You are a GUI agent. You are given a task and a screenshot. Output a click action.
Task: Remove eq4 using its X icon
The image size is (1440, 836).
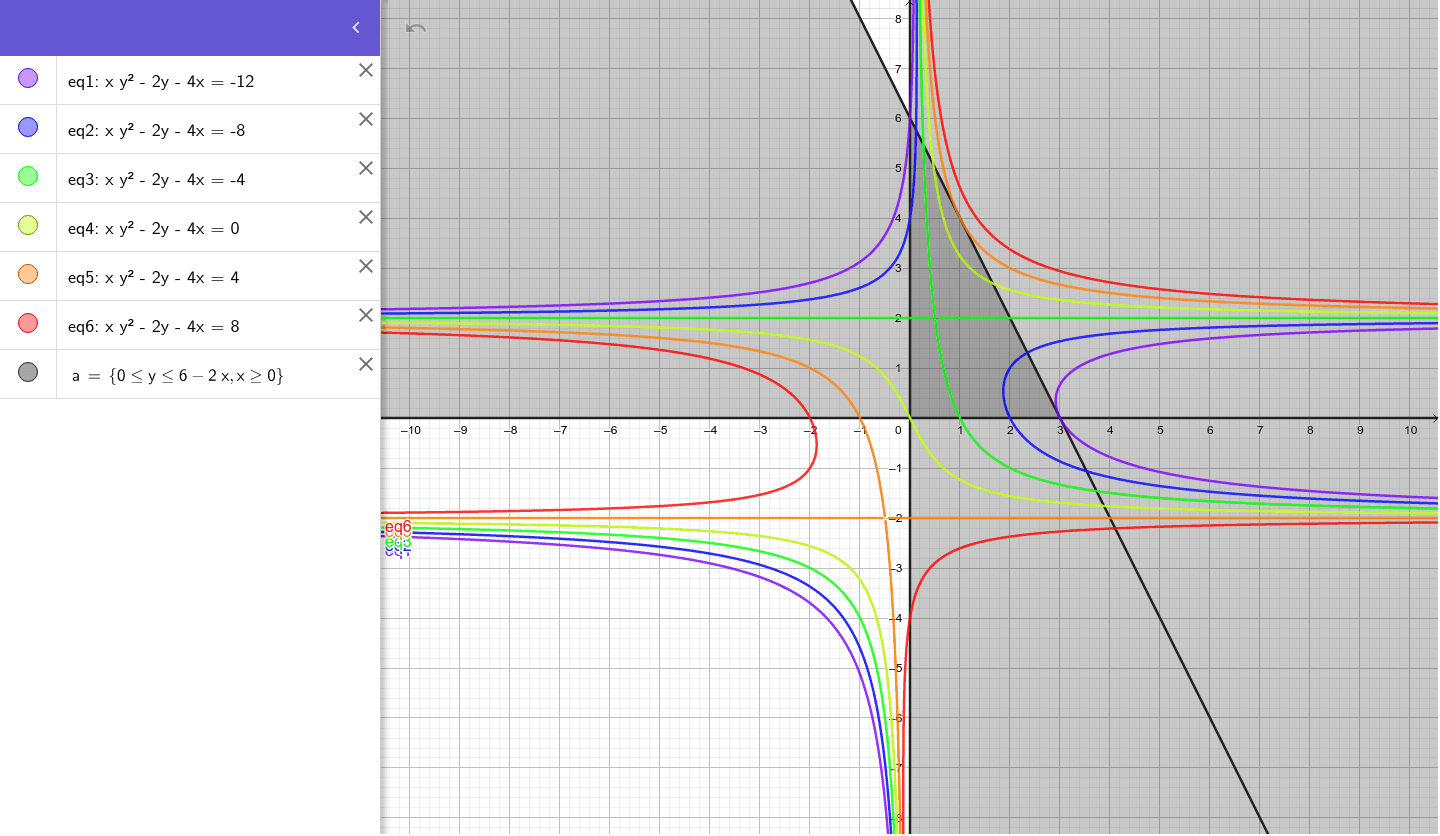pyautogui.click(x=366, y=217)
